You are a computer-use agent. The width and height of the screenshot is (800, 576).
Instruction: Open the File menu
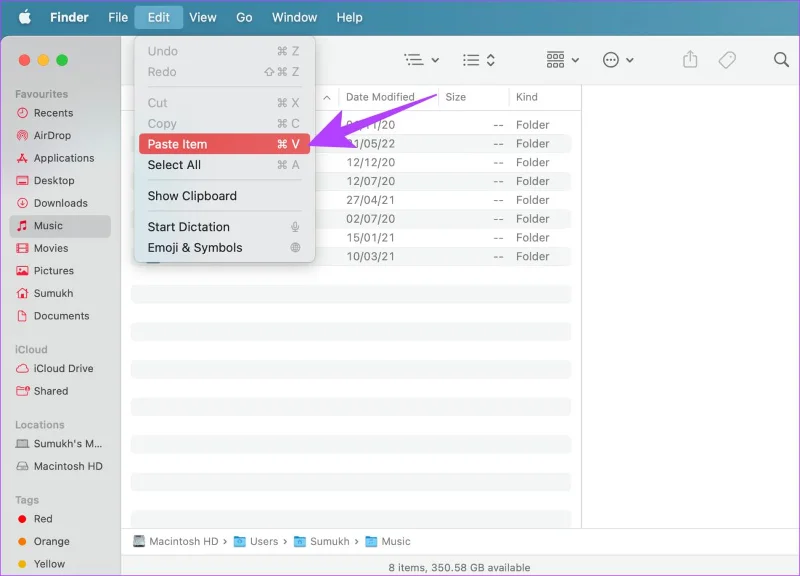coord(118,17)
